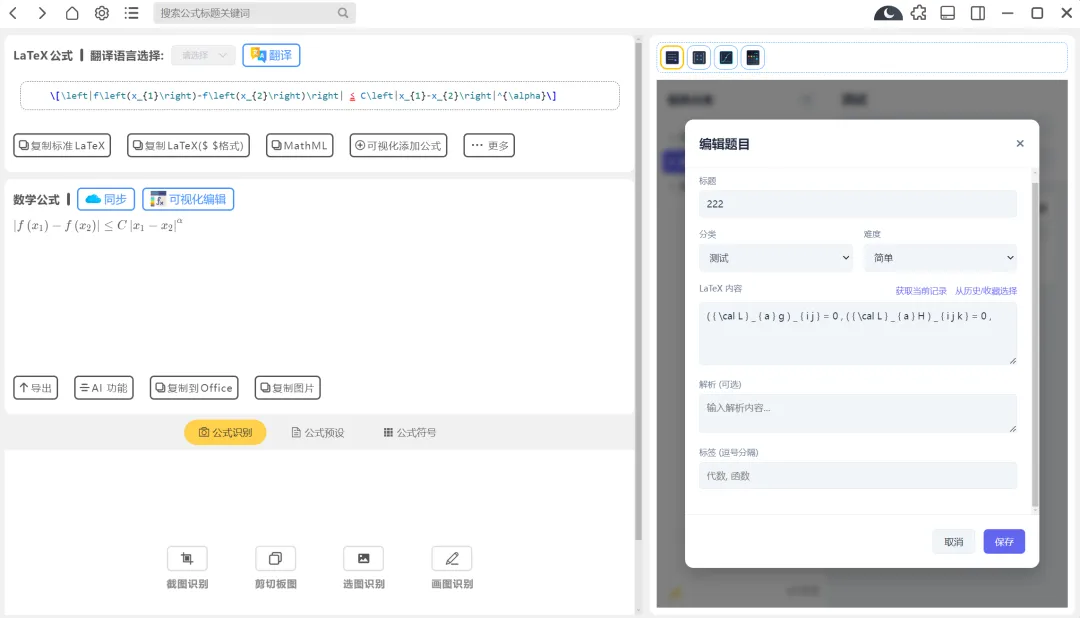
Task: Toggle dark mode moon icon
Action: [x=888, y=12]
